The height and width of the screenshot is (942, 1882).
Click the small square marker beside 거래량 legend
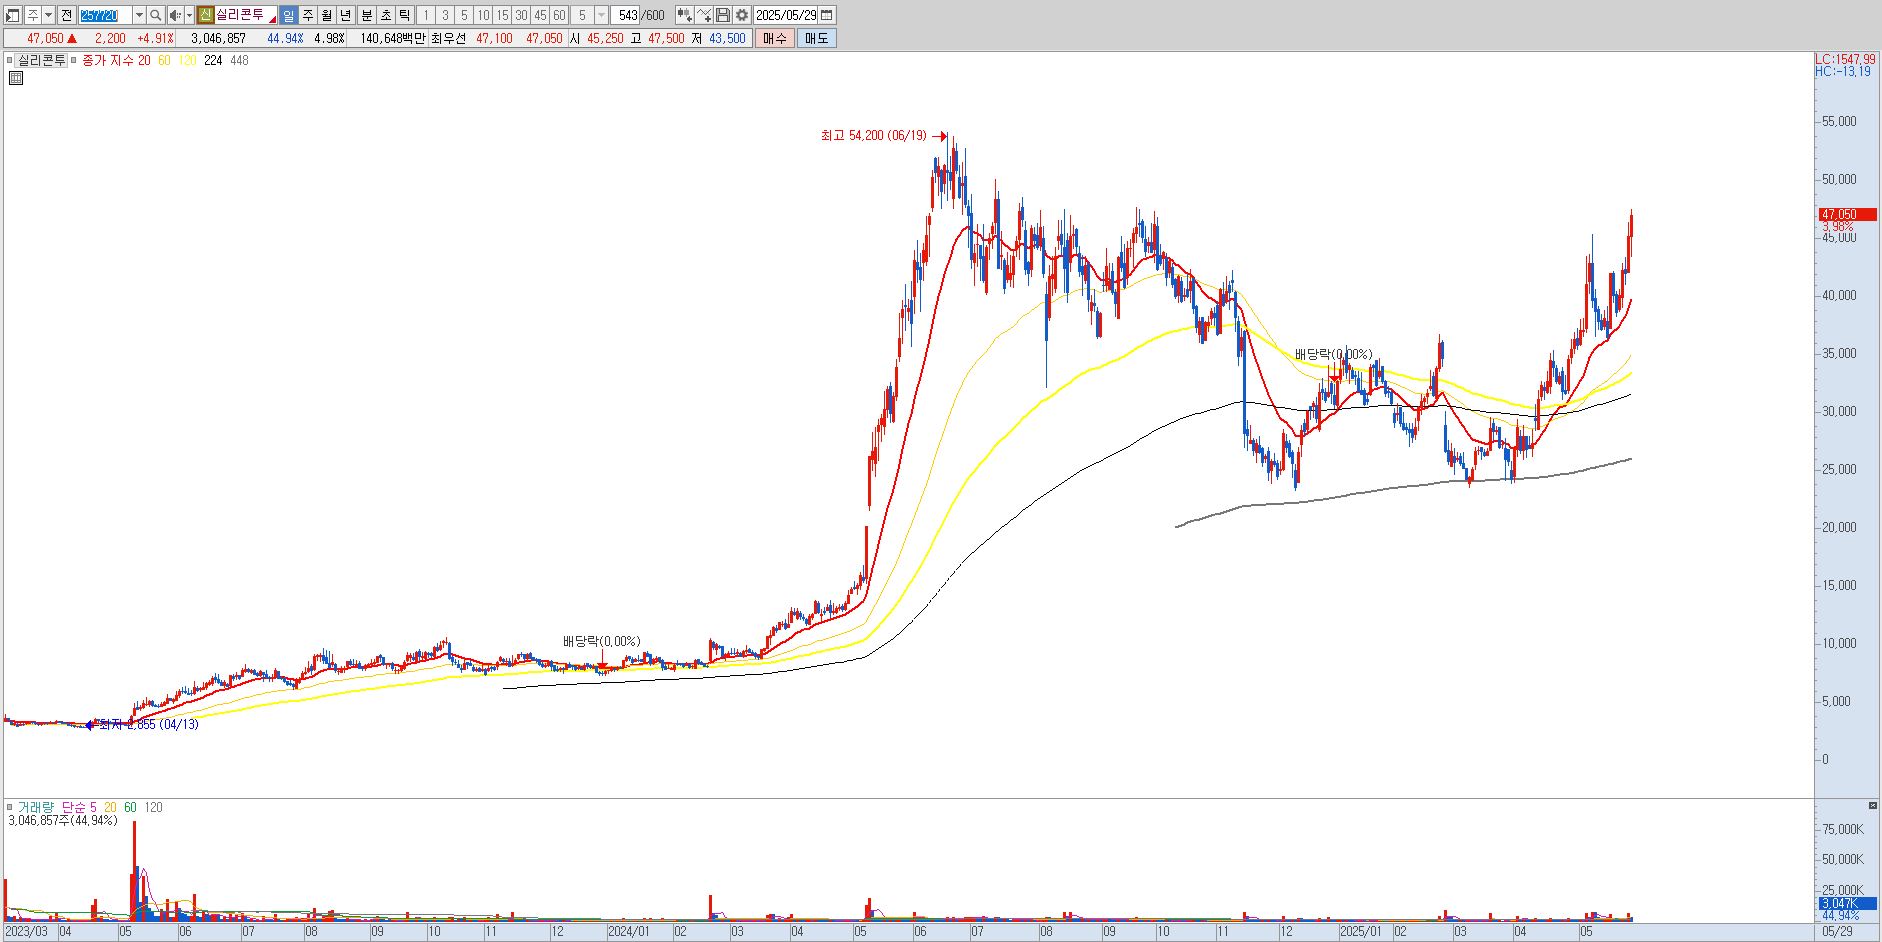tap(10, 807)
